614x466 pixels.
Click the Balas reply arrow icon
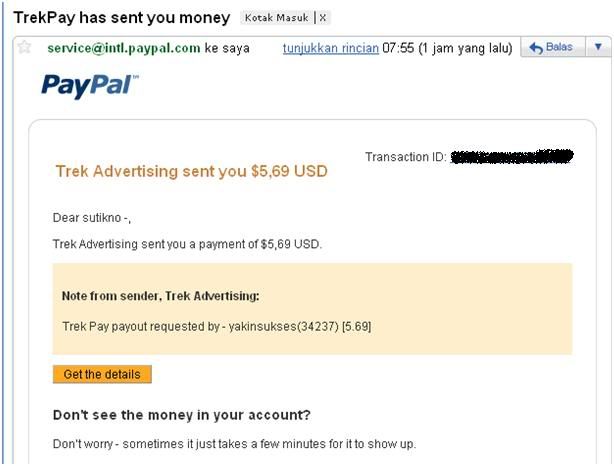(535, 48)
